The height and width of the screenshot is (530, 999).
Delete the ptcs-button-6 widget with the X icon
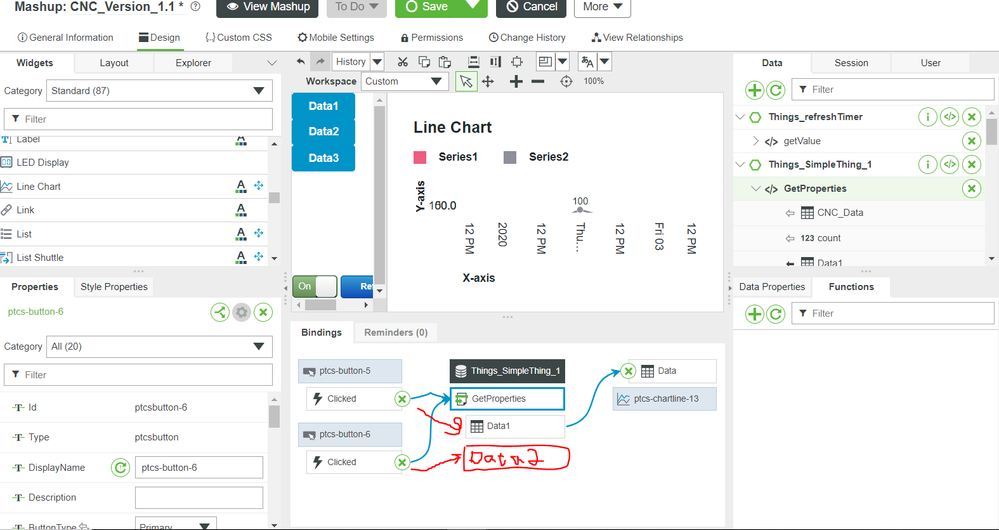pos(263,312)
